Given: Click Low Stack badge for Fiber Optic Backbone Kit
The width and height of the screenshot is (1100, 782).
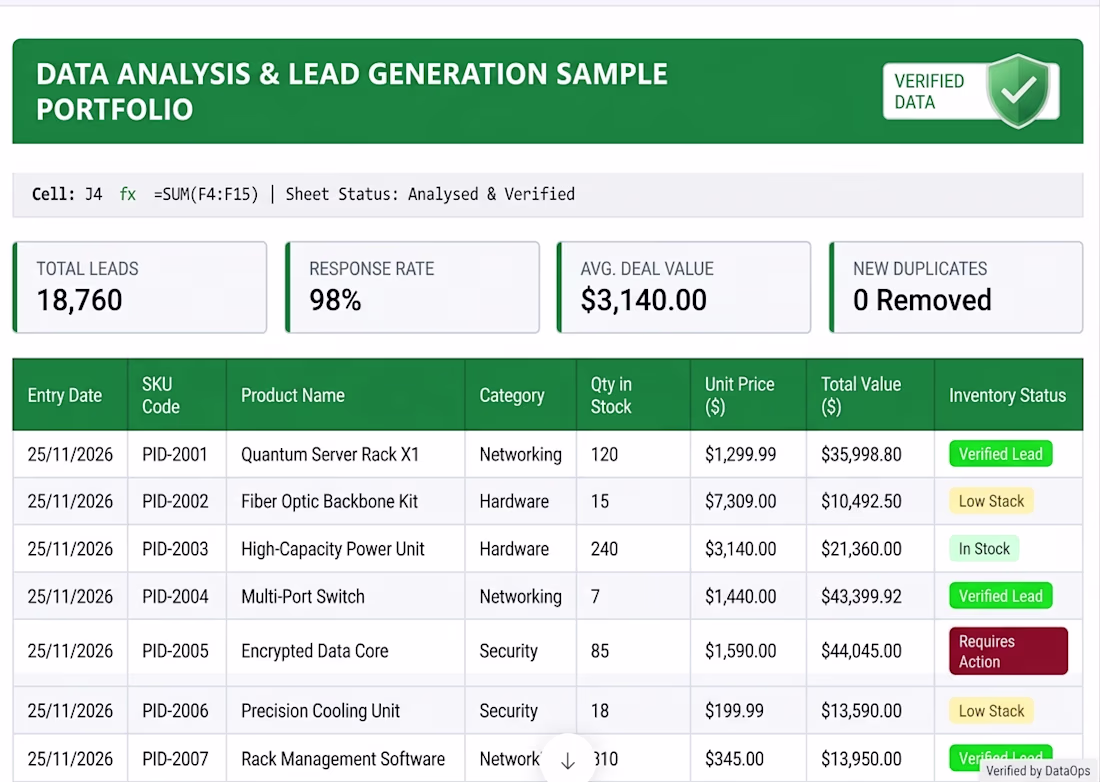Looking at the screenshot, I should pos(991,501).
